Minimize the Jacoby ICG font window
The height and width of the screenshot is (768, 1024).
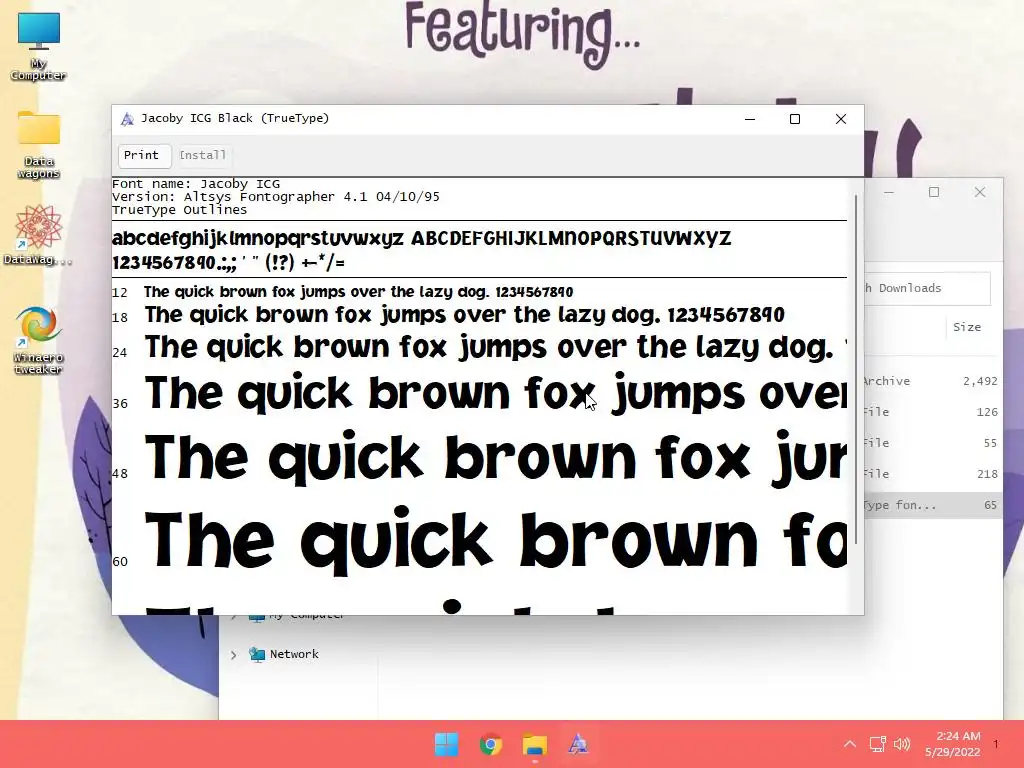750,119
